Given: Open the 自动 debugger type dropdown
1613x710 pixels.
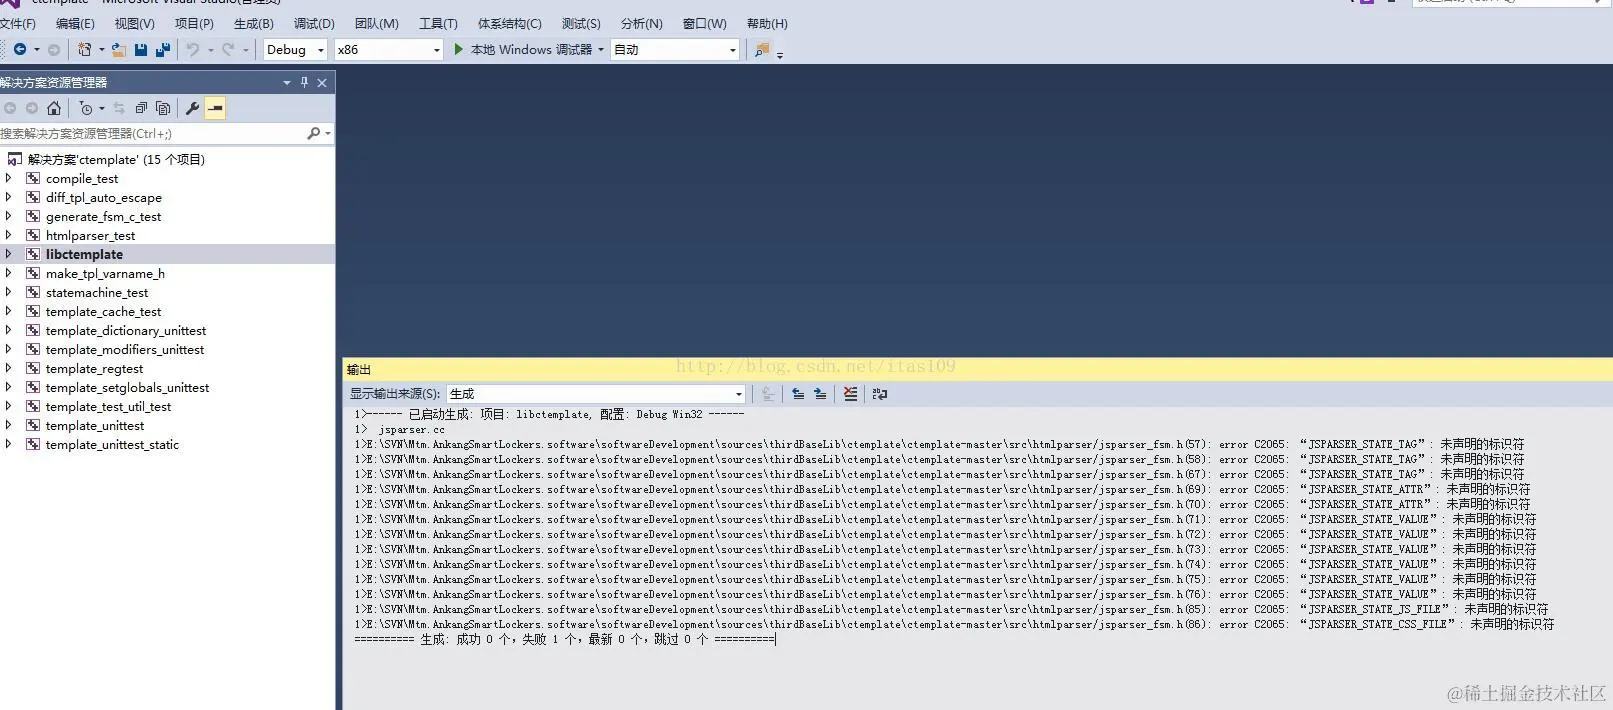Looking at the screenshot, I should (675, 49).
